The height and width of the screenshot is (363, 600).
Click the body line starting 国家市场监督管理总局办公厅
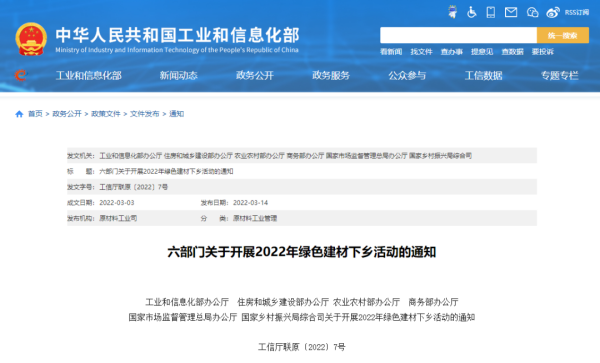pos(302,317)
